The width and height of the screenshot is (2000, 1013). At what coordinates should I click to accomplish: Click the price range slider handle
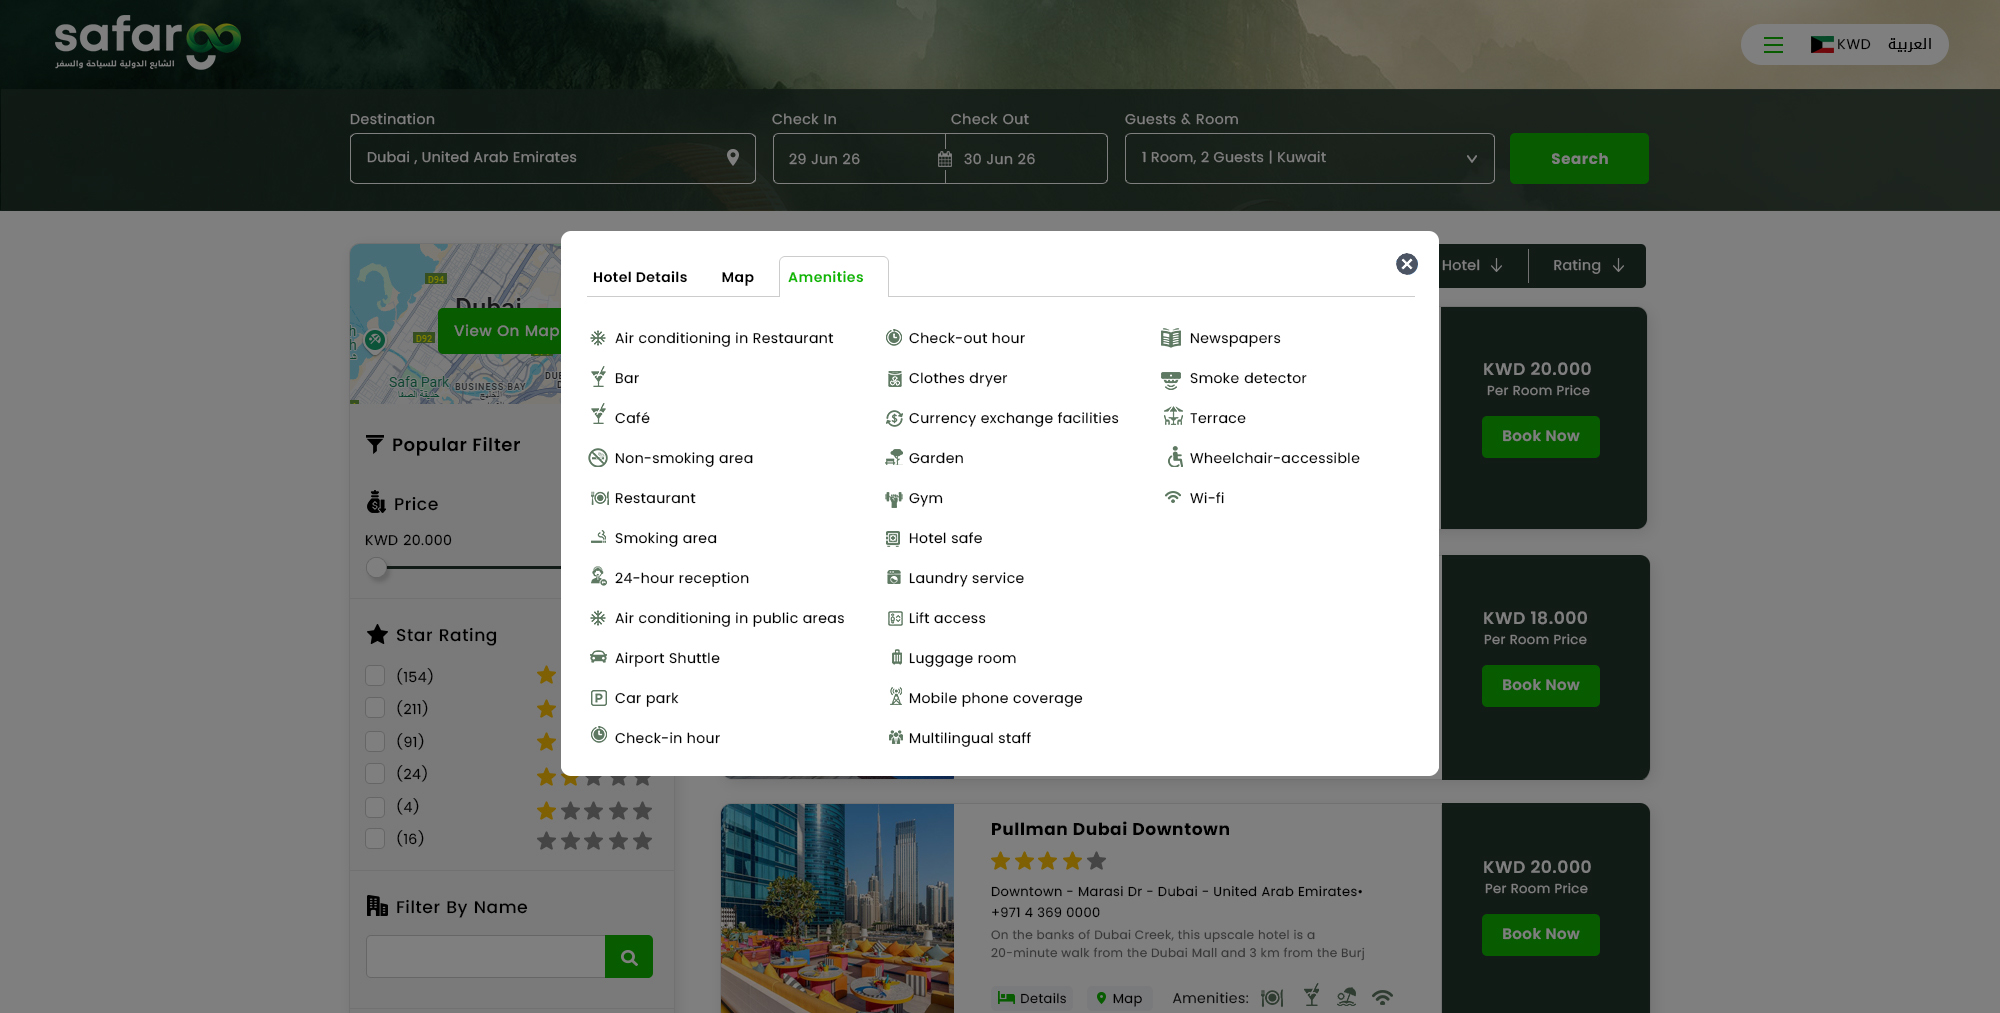(377, 568)
